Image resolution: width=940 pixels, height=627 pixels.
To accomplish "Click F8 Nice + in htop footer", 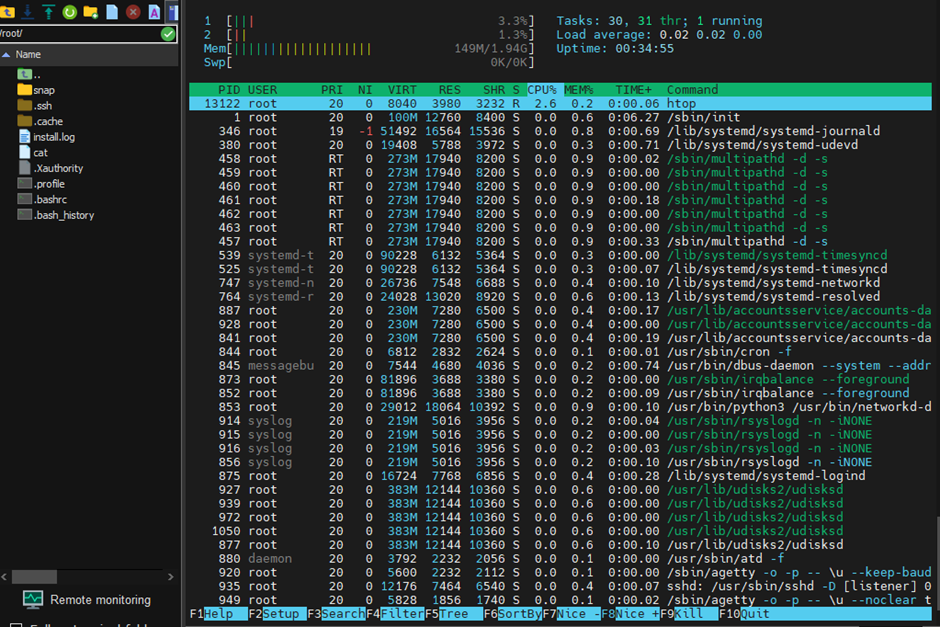I will click(x=629, y=614).
